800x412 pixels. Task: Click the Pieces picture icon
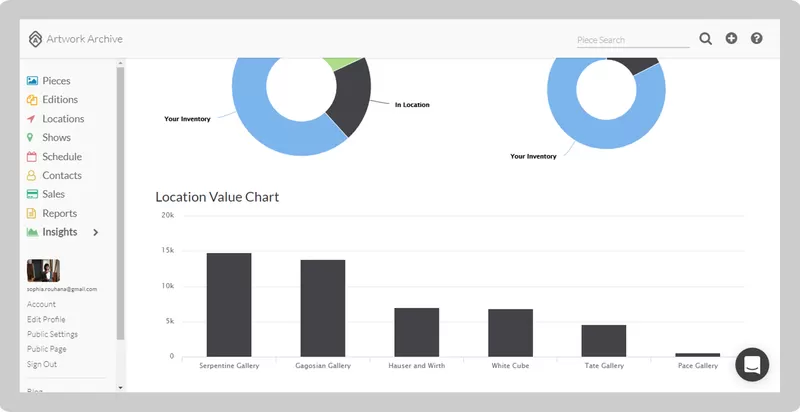coord(32,81)
